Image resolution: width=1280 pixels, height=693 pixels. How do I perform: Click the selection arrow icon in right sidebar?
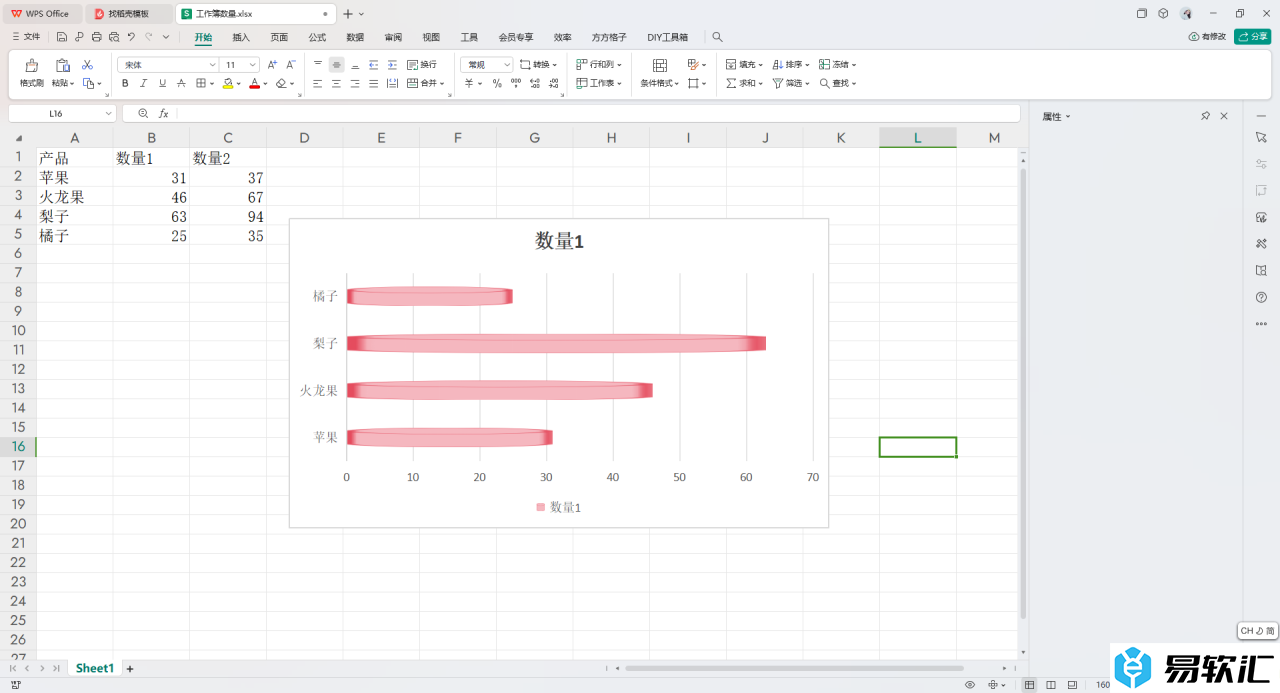(x=1261, y=137)
